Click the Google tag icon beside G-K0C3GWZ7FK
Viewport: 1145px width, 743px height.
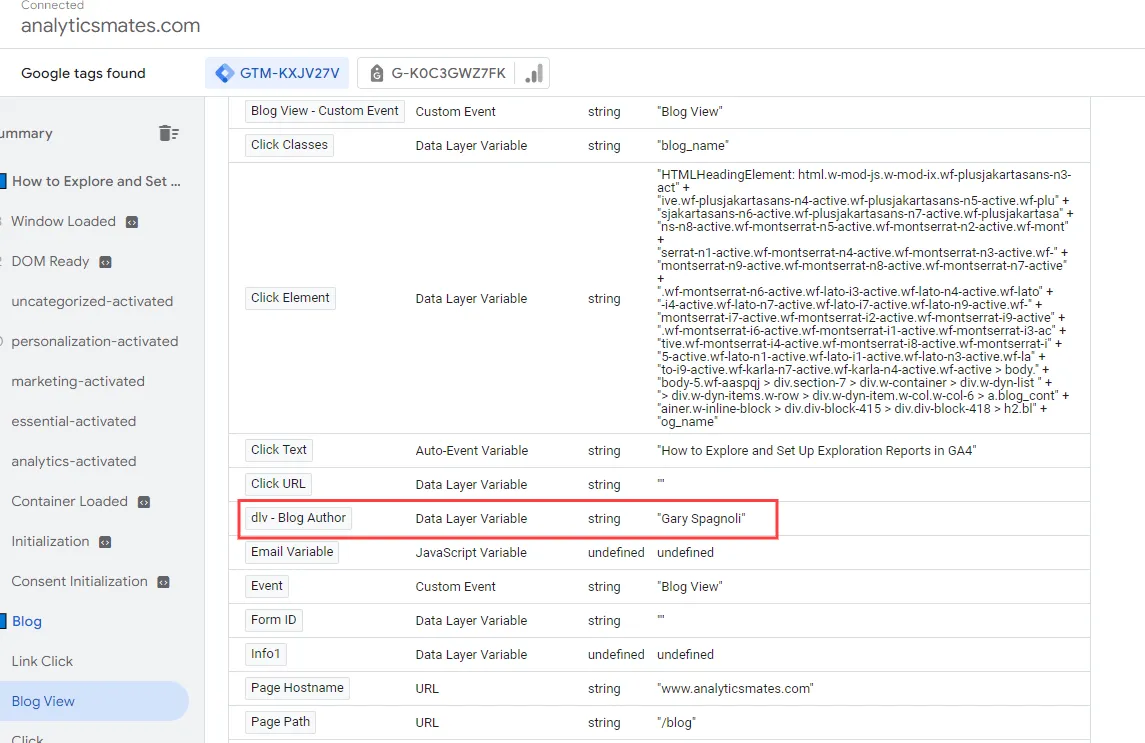377,73
